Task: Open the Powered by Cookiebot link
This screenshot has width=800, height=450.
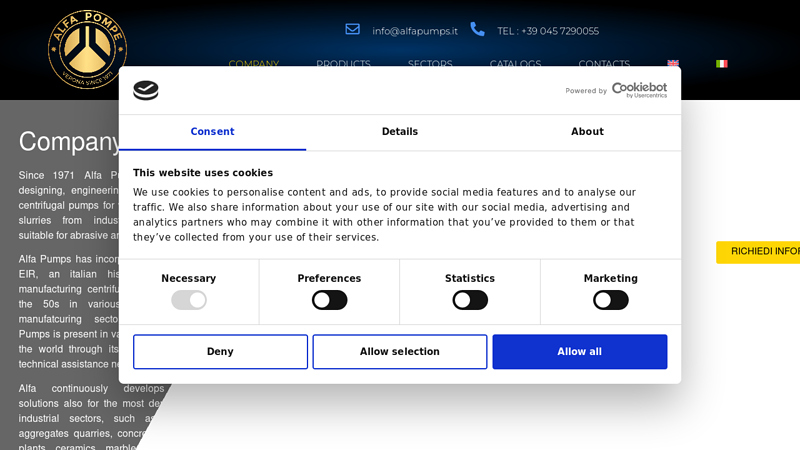Action: pyautogui.click(x=616, y=90)
